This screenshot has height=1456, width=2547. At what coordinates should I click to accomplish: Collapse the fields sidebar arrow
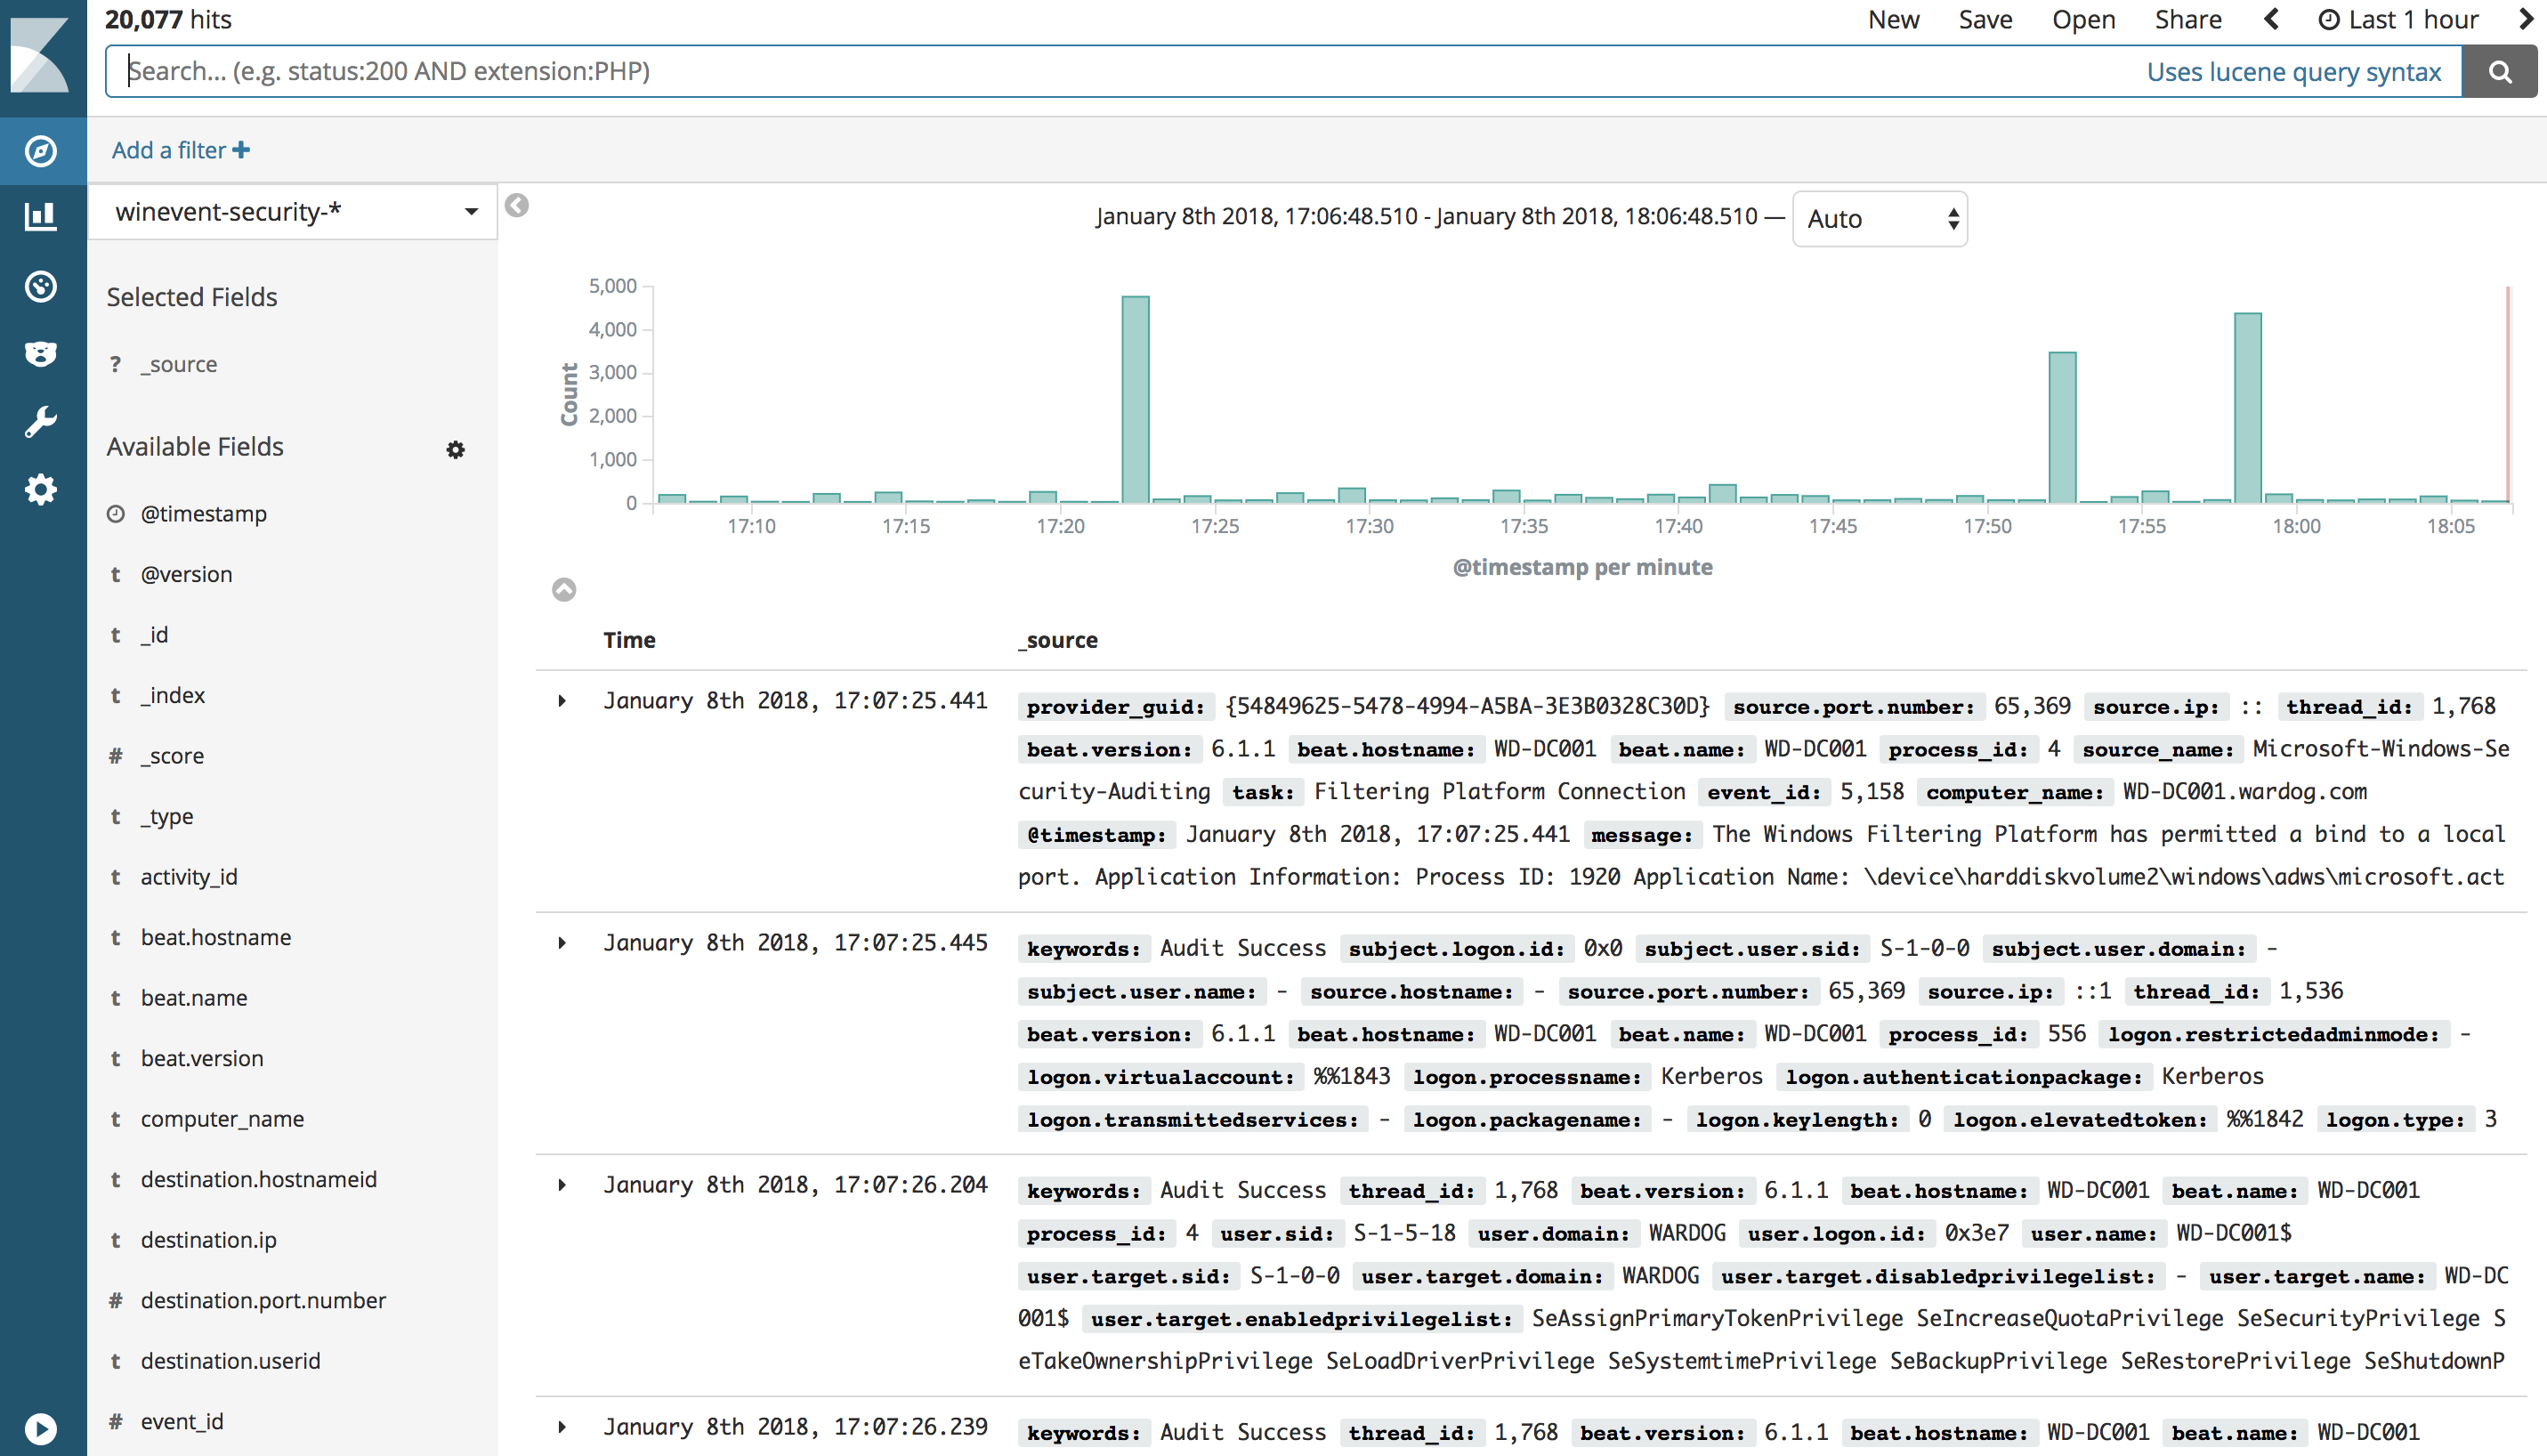click(517, 206)
